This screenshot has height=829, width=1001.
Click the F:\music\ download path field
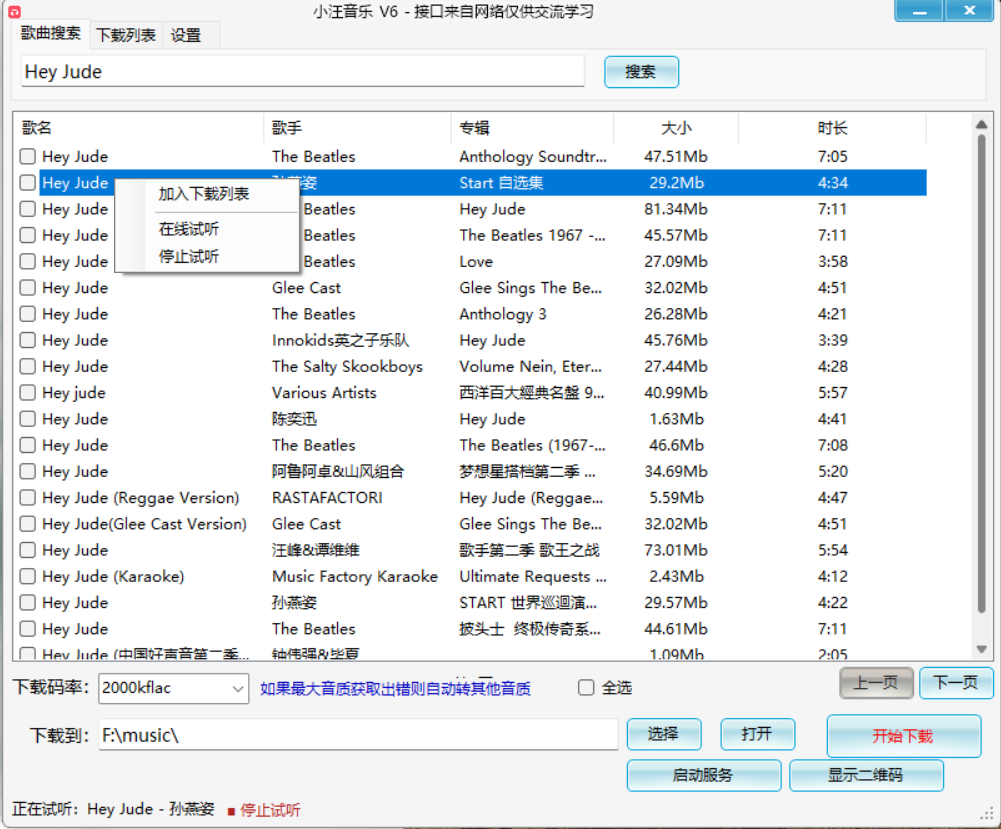(358, 735)
